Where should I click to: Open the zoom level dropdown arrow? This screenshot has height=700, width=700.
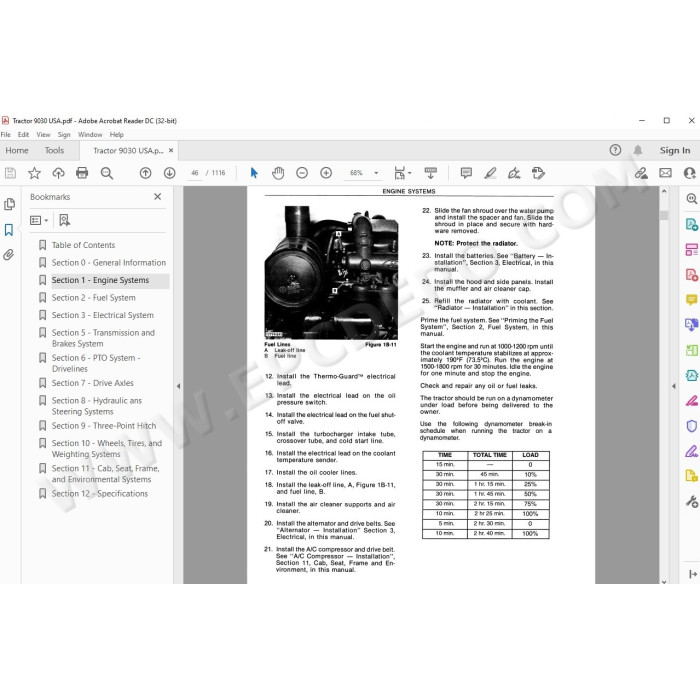pos(376,173)
